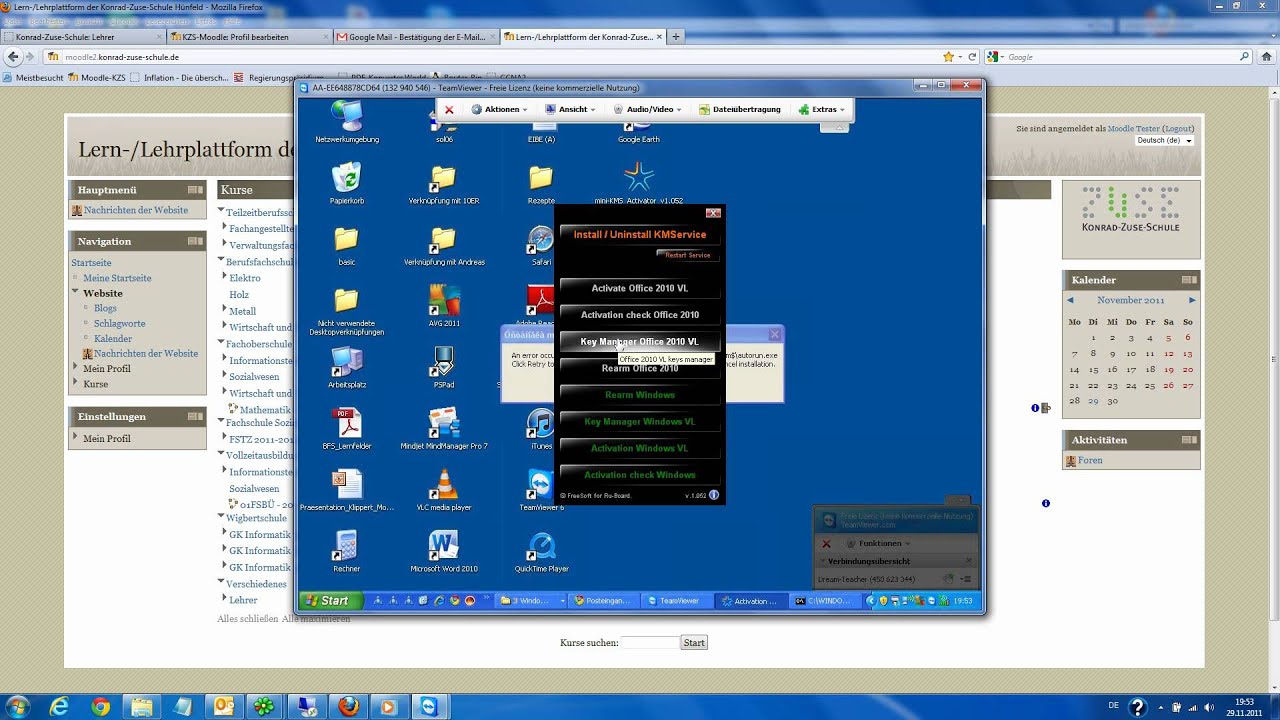The height and width of the screenshot is (720, 1280).
Task: Open the Foren link under Aktivitäten
Action: (x=1090, y=461)
